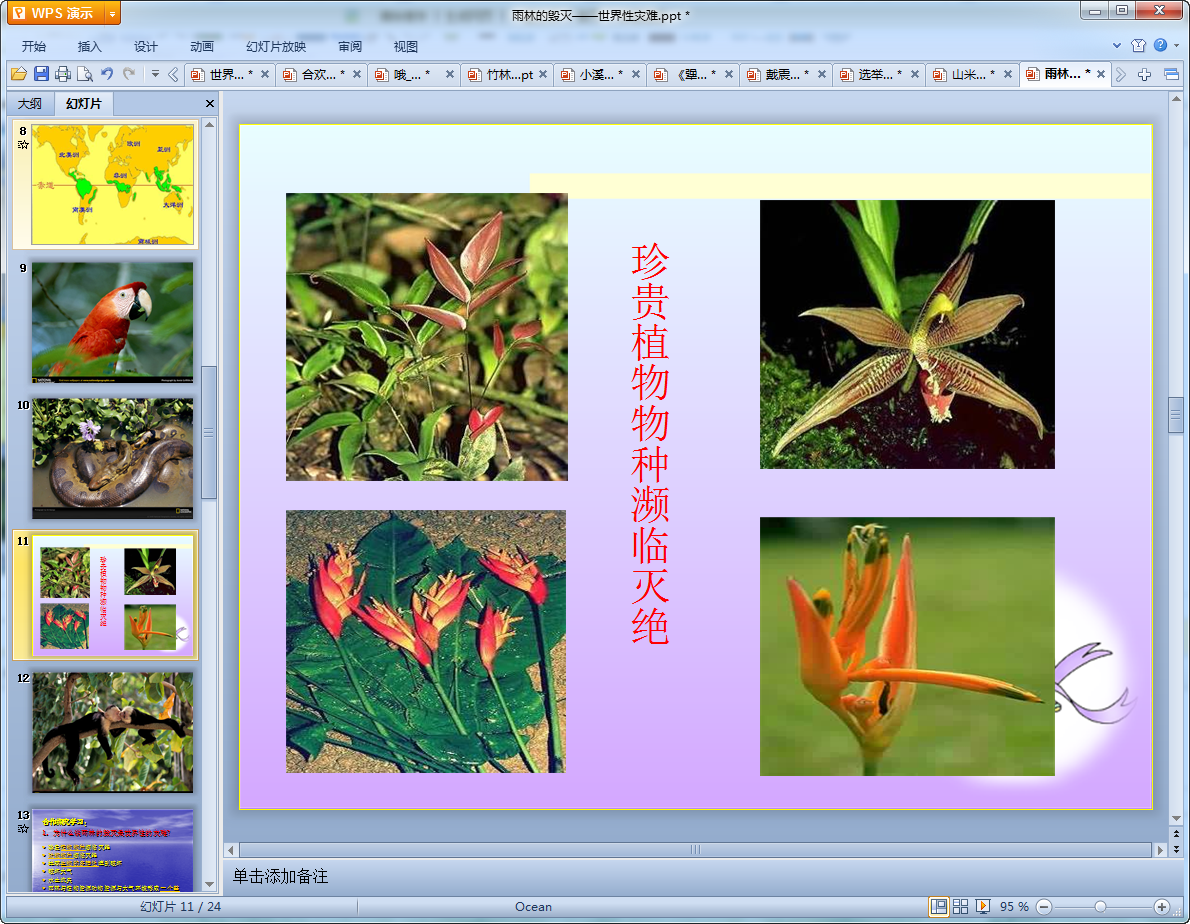Expand the ribbon using the blue chevron
1190x924 pixels.
point(1117,46)
